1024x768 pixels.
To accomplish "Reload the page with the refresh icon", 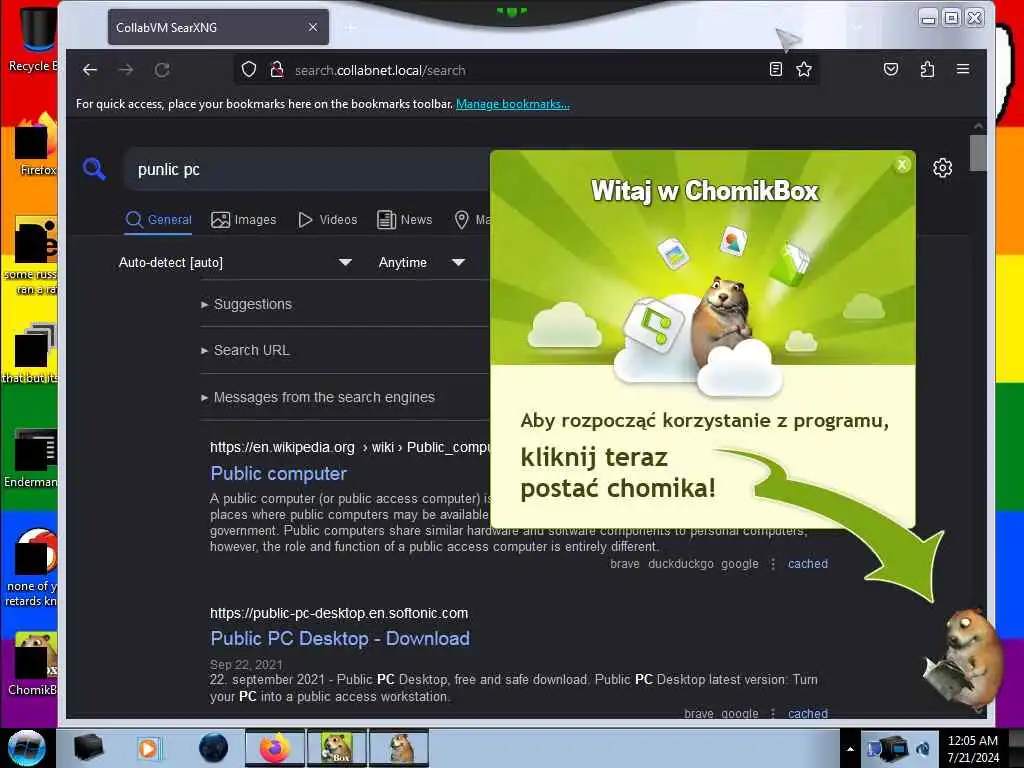I will (162, 70).
